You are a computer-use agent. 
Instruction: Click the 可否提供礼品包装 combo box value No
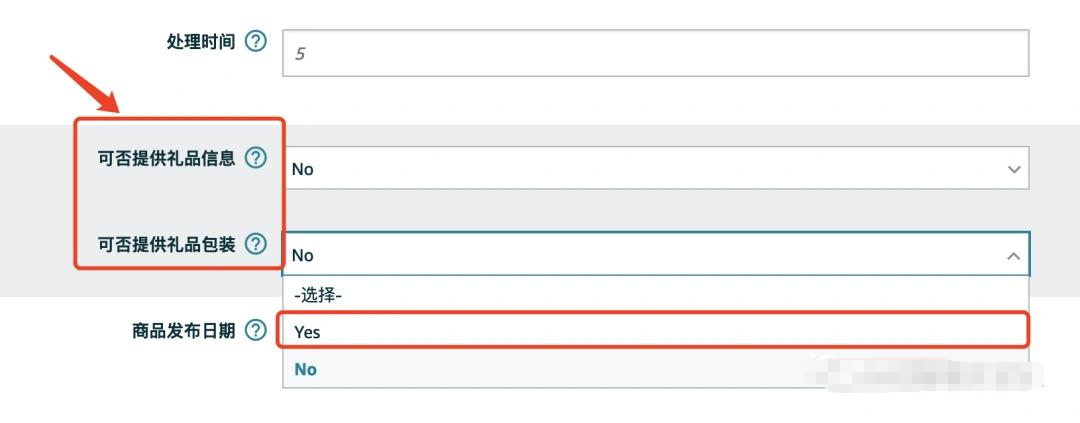click(x=655, y=255)
